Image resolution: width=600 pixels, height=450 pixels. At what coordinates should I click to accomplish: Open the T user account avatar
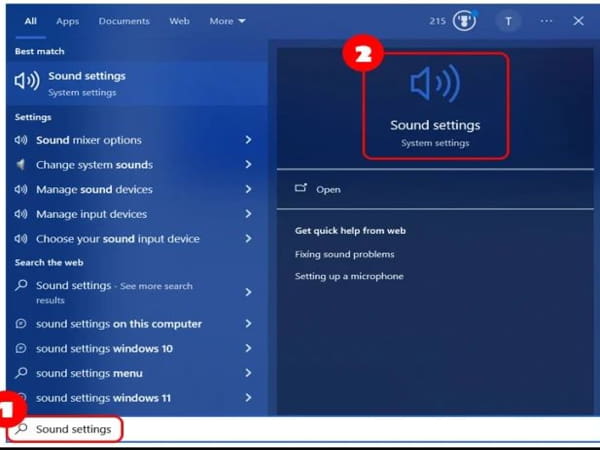click(508, 21)
